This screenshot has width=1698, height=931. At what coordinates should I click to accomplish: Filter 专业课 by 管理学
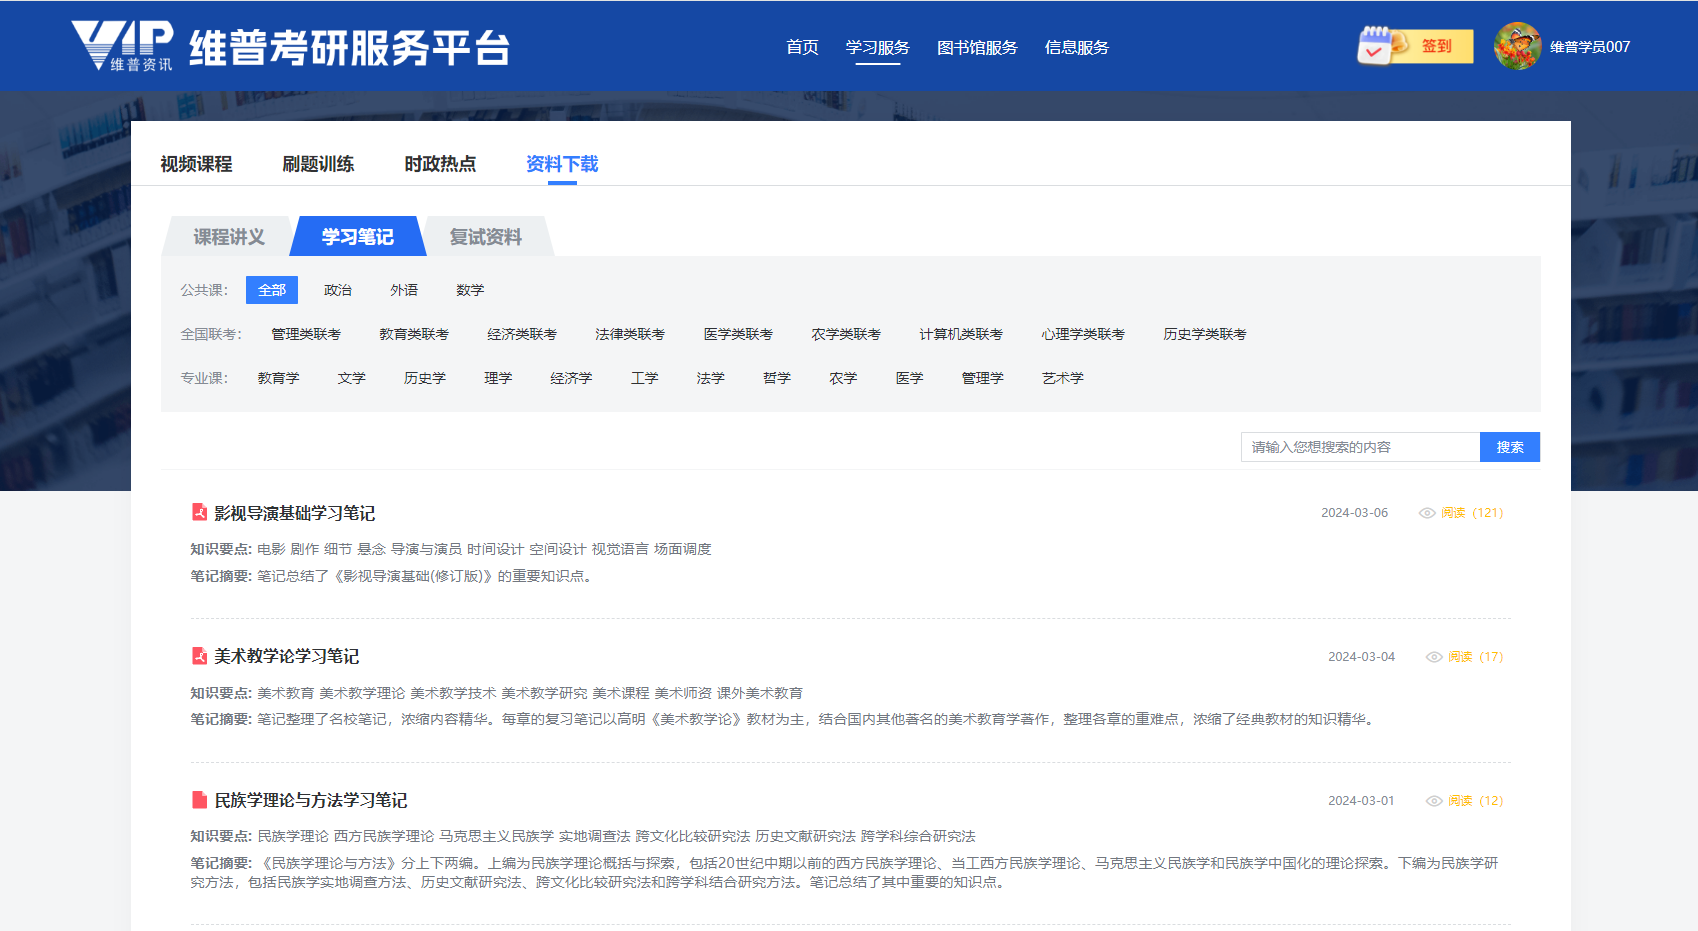point(983,378)
